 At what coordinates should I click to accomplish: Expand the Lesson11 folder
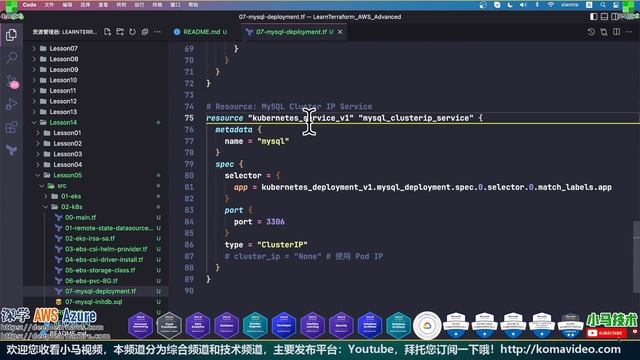pyautogui.click(x=63, y=91)
